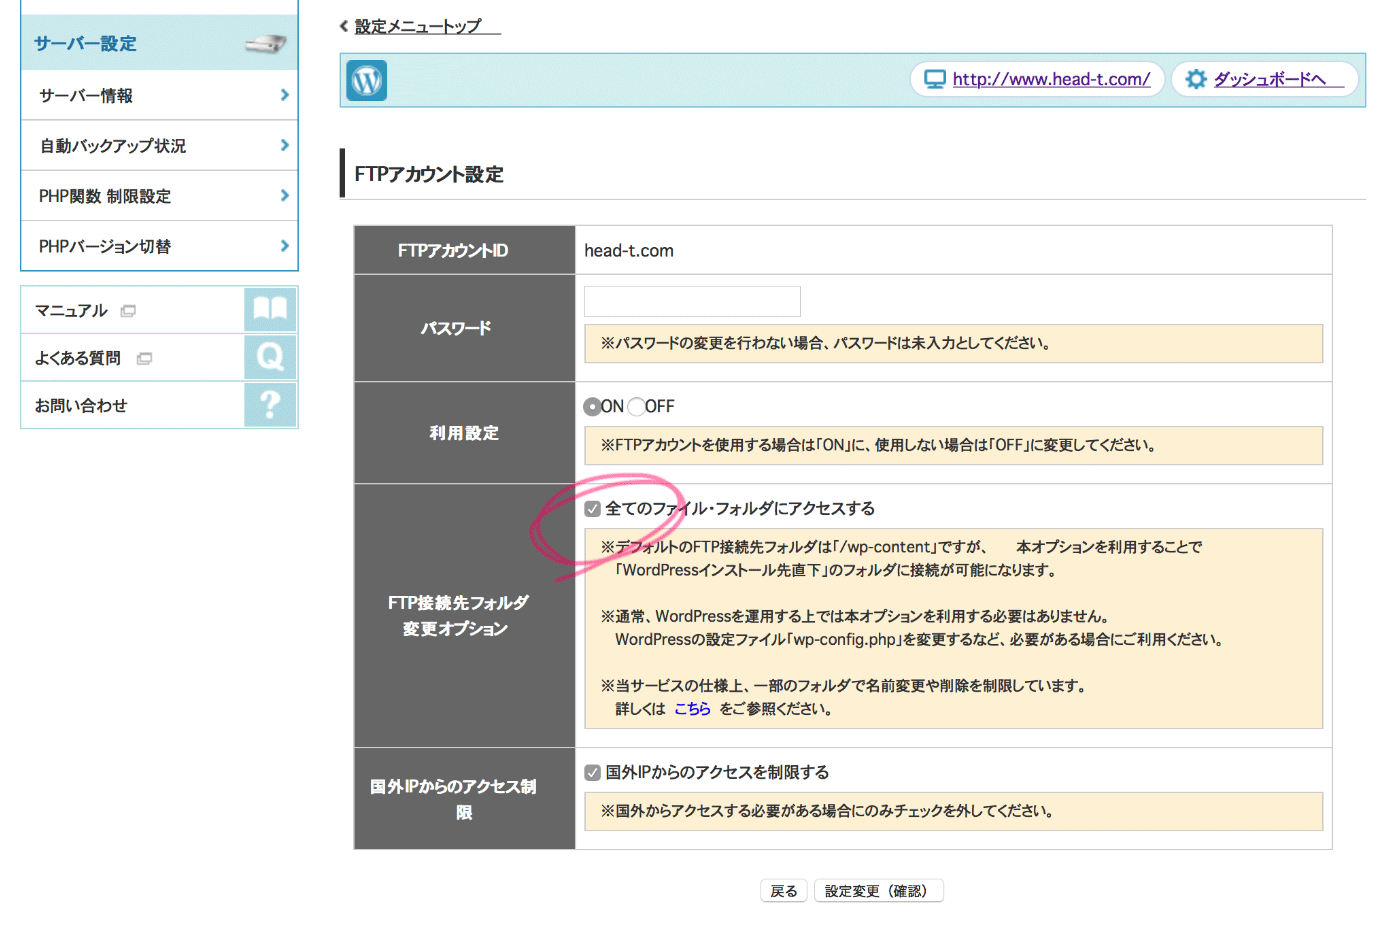This screenshot has width=1400, height=934.
Task: Expand PHPバージョン切替 chevron arrow
Action: [x=285, y=245]
